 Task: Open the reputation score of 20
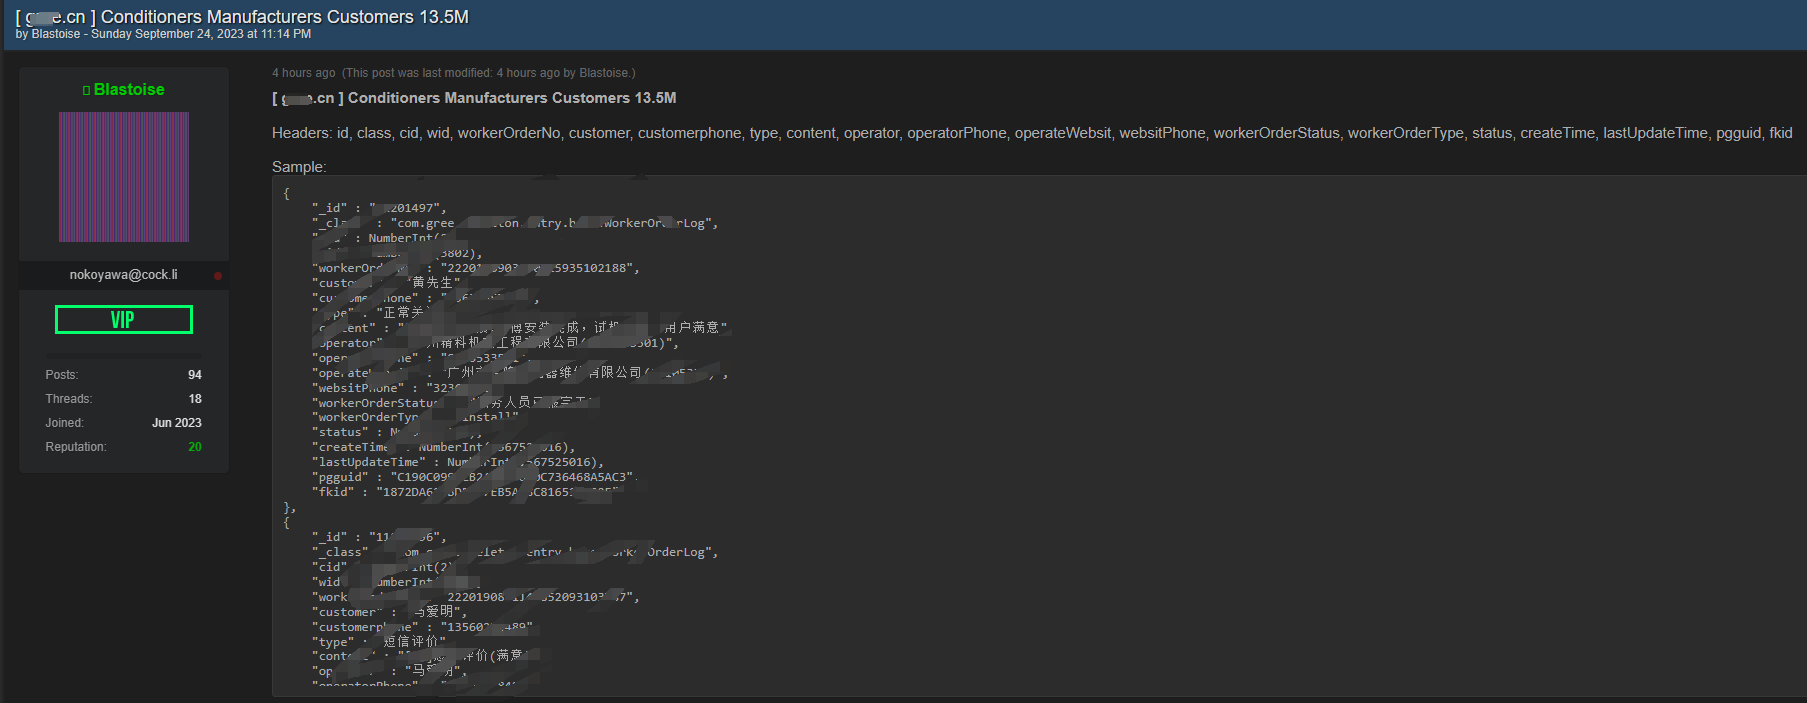tap(195, 447)
